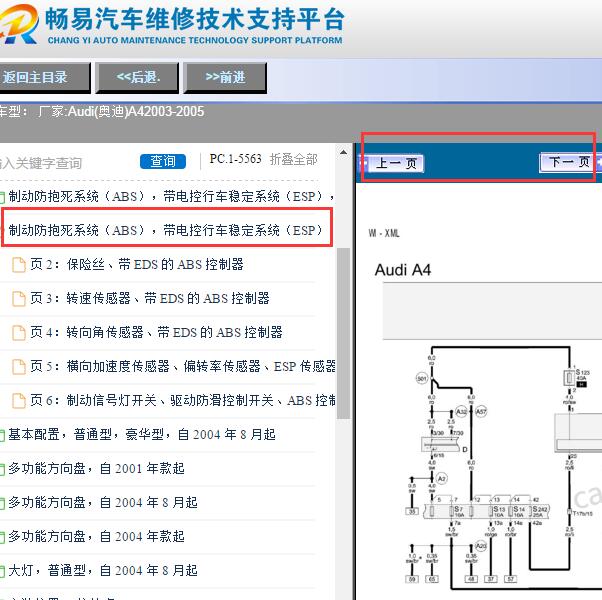
Task: Click page icon beside 页 5
Action: click(18, 367)
